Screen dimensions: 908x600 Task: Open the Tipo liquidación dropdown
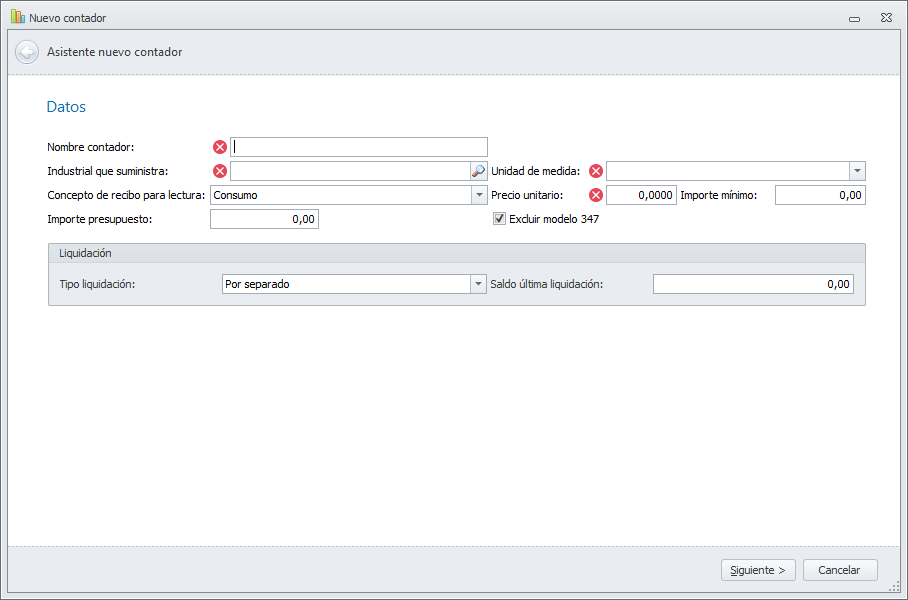tap(477, 284)
